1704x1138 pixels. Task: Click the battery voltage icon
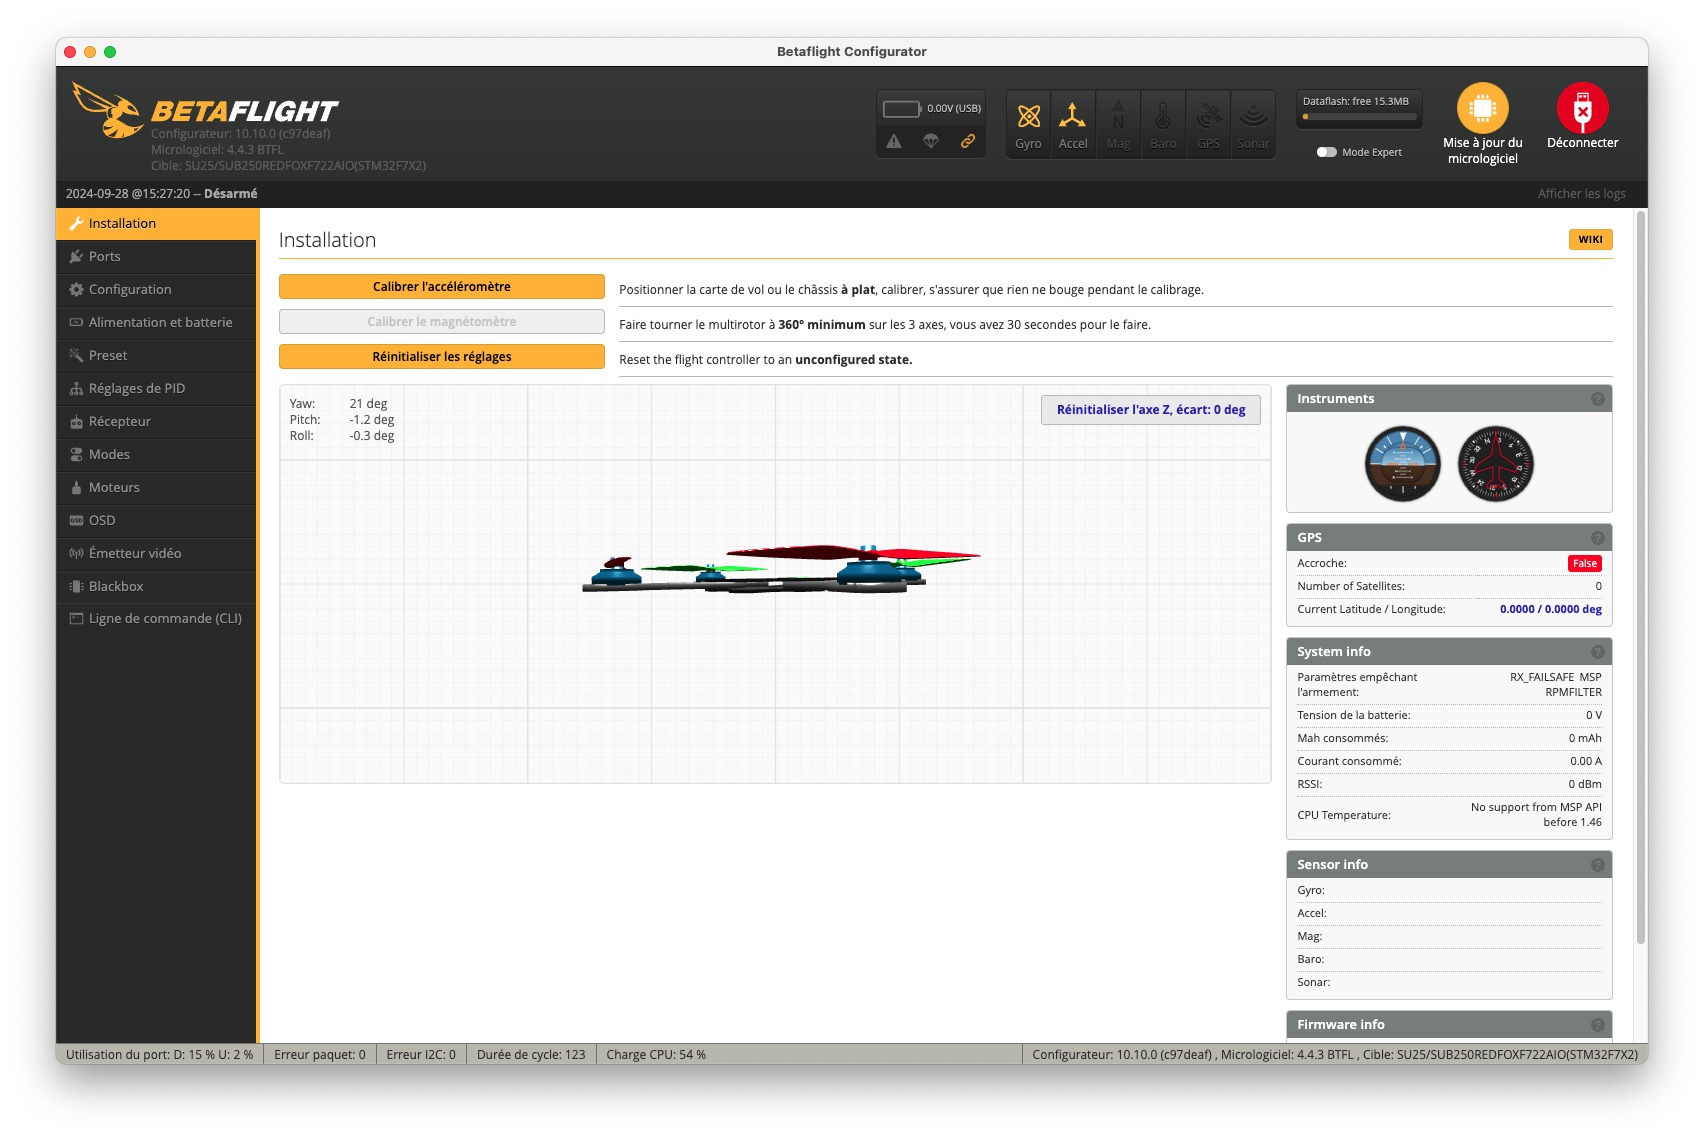[901, 108]
